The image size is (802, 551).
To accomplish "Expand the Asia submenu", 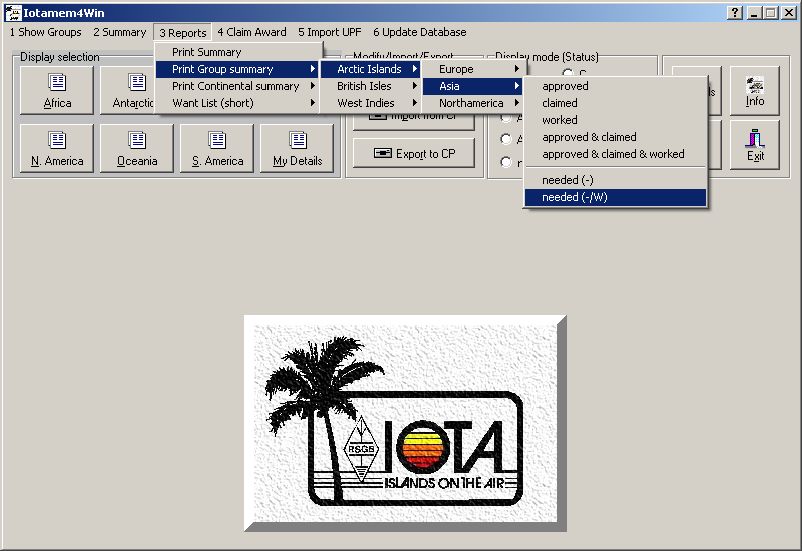I will [x=473, y=86].
